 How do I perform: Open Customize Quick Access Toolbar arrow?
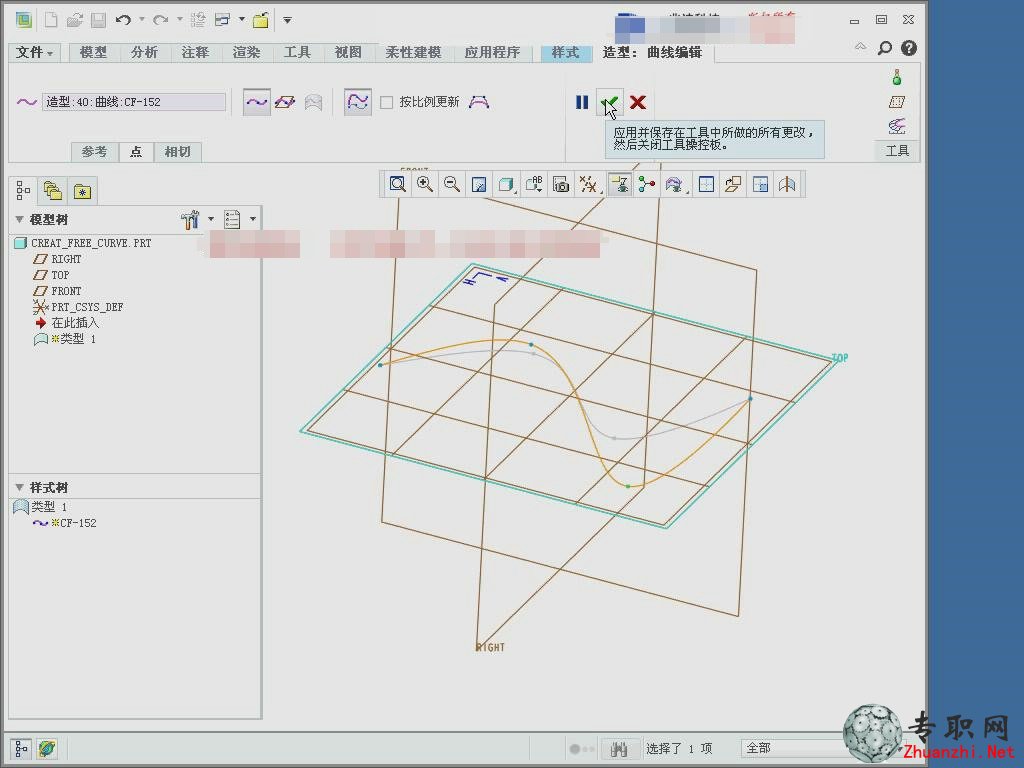tap(287, 20)
